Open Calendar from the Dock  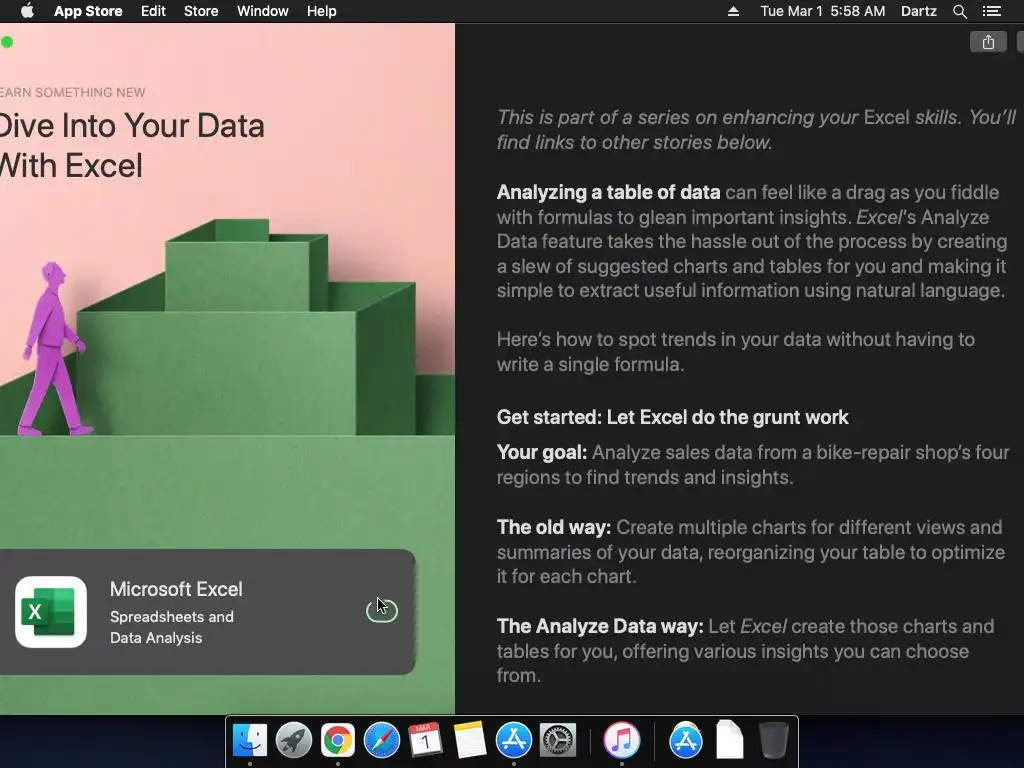425,740
